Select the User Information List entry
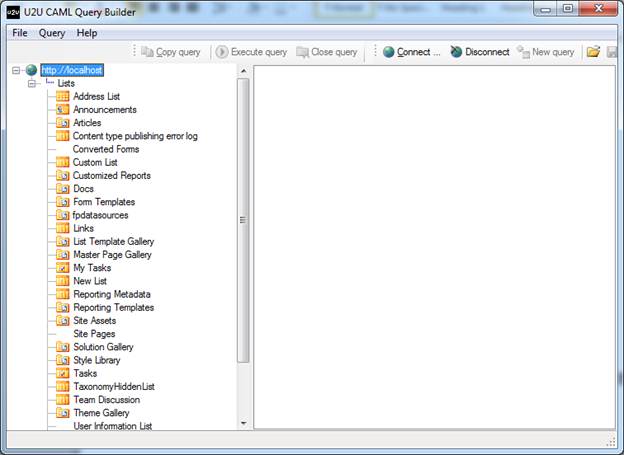Viewport: 624px width, 455px height. click(113, 426)
